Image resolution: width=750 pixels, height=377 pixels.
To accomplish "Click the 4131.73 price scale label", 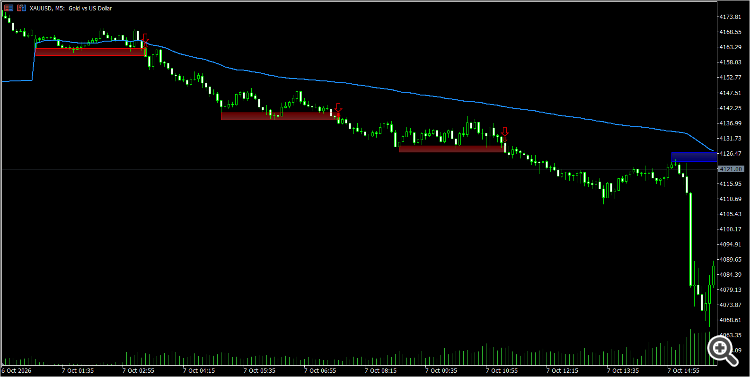I will point(730,138).
